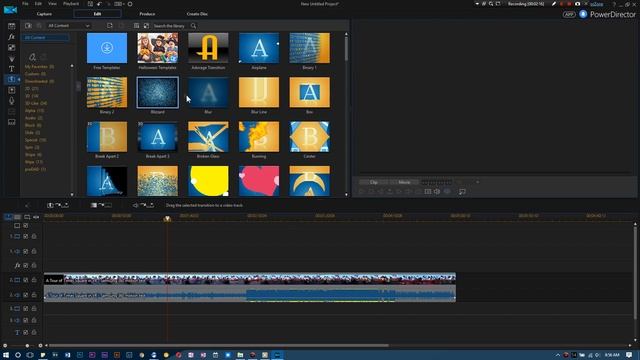The height and width of the screenshot is (360, 640).
Task: Open the View menu
Action: click(52, 4)
